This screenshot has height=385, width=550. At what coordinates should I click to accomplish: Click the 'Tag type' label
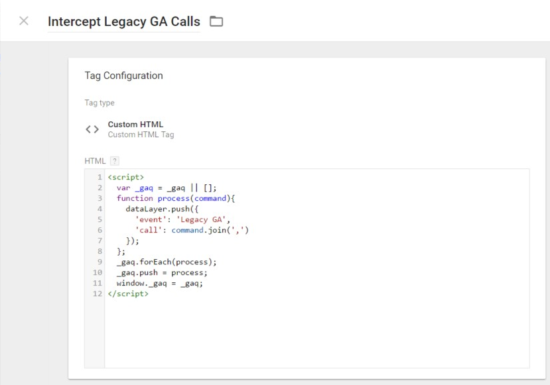tap(100, 103)
